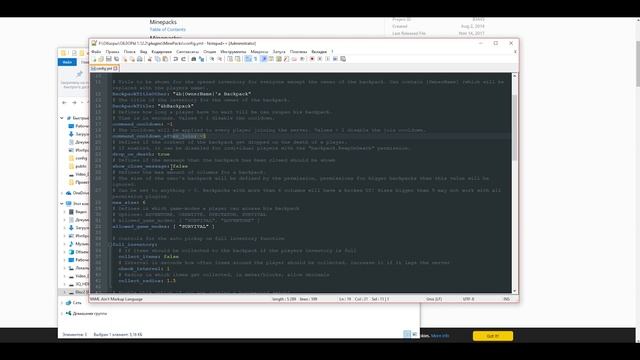The image size is (640, 360).
Task: Toggle Word Wrap in the toolbar
Action: tap(247, 59)
